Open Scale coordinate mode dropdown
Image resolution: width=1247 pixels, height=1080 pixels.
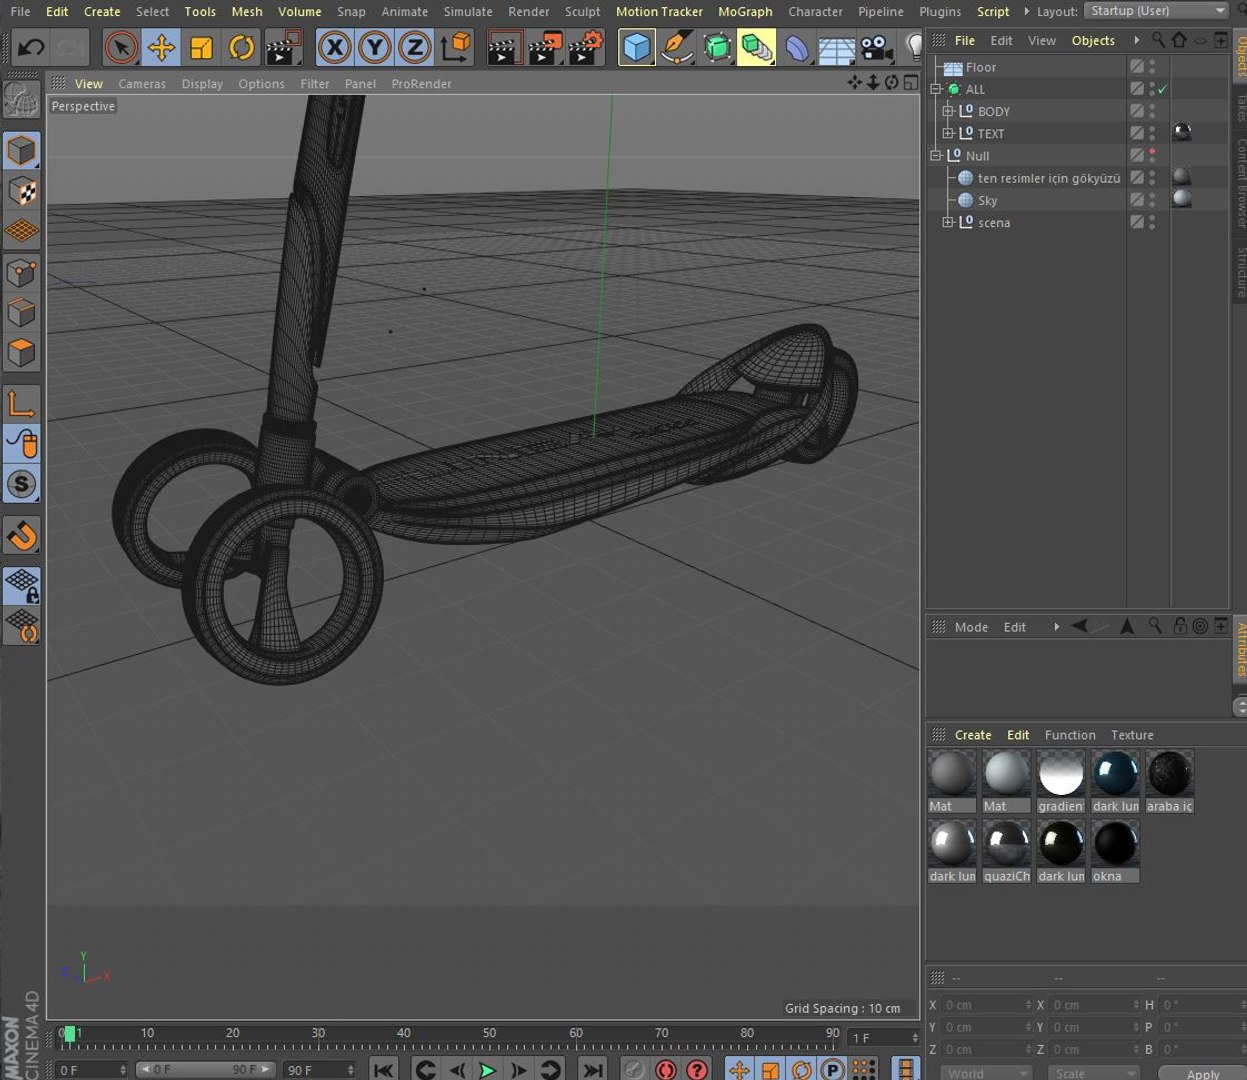click(x=1094, y=1073)
